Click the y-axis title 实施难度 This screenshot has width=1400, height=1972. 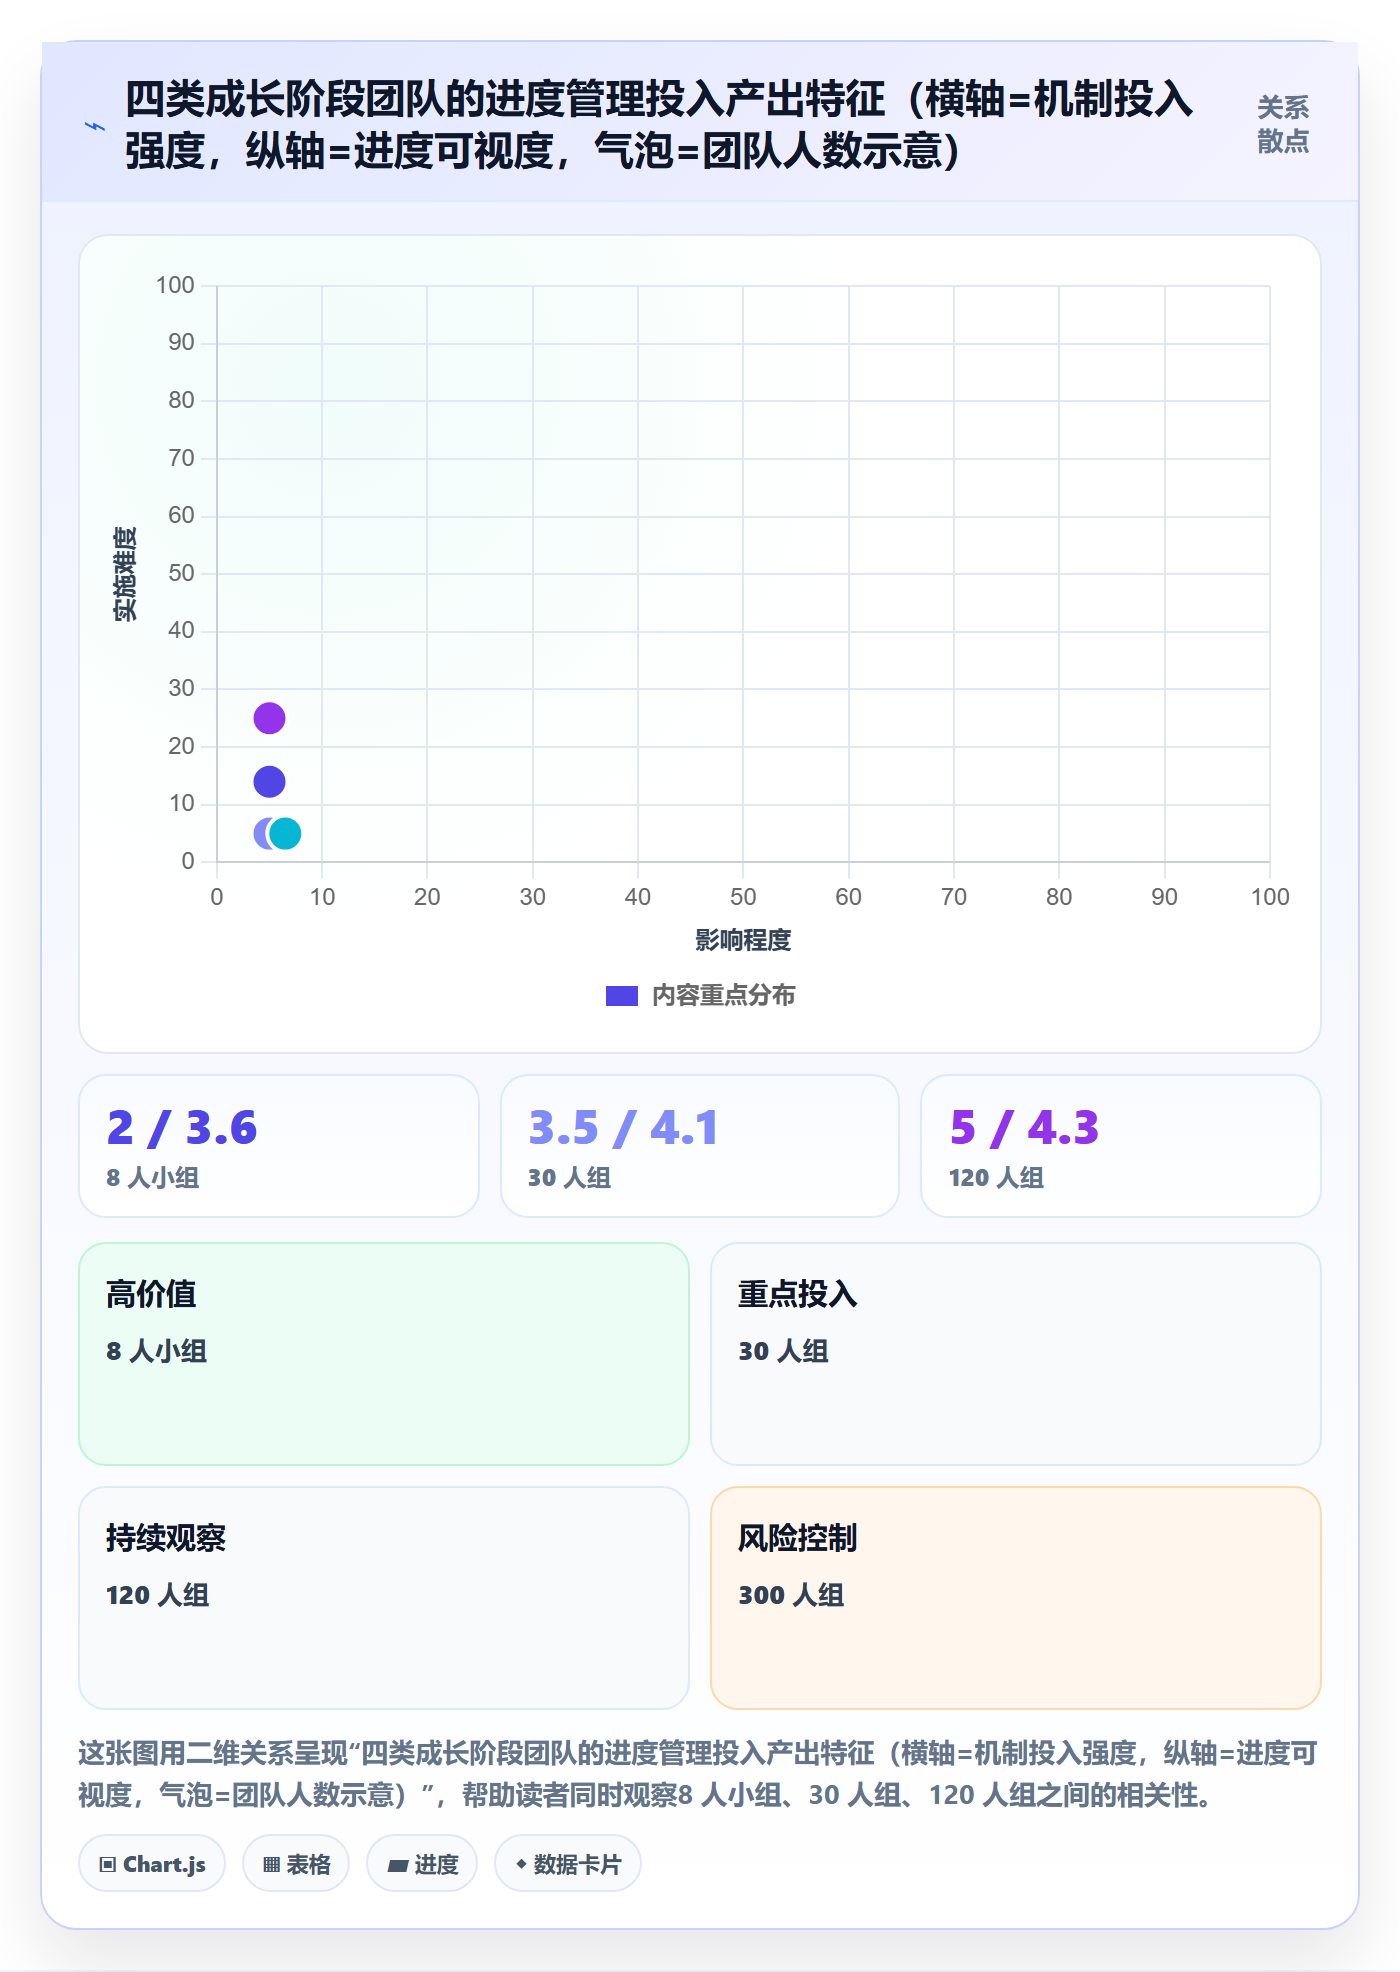(125, 574)
